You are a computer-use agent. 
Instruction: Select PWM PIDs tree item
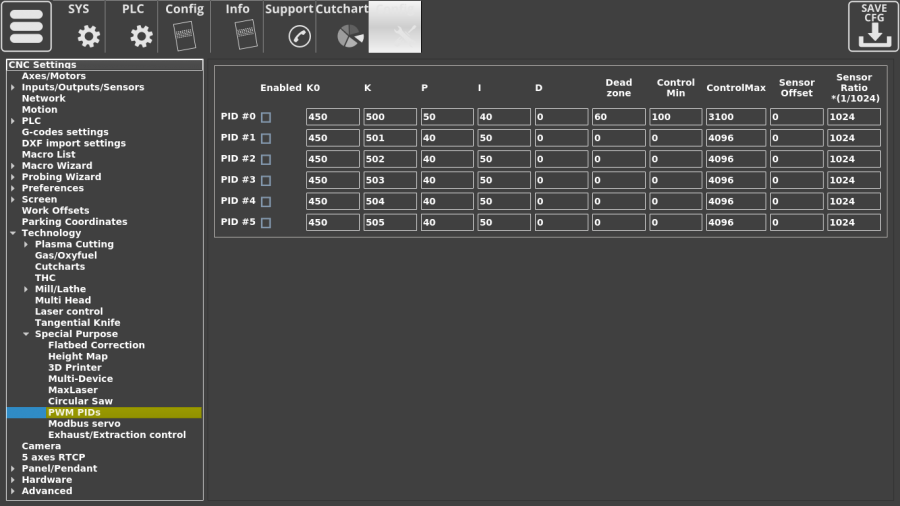coord(74,412)
